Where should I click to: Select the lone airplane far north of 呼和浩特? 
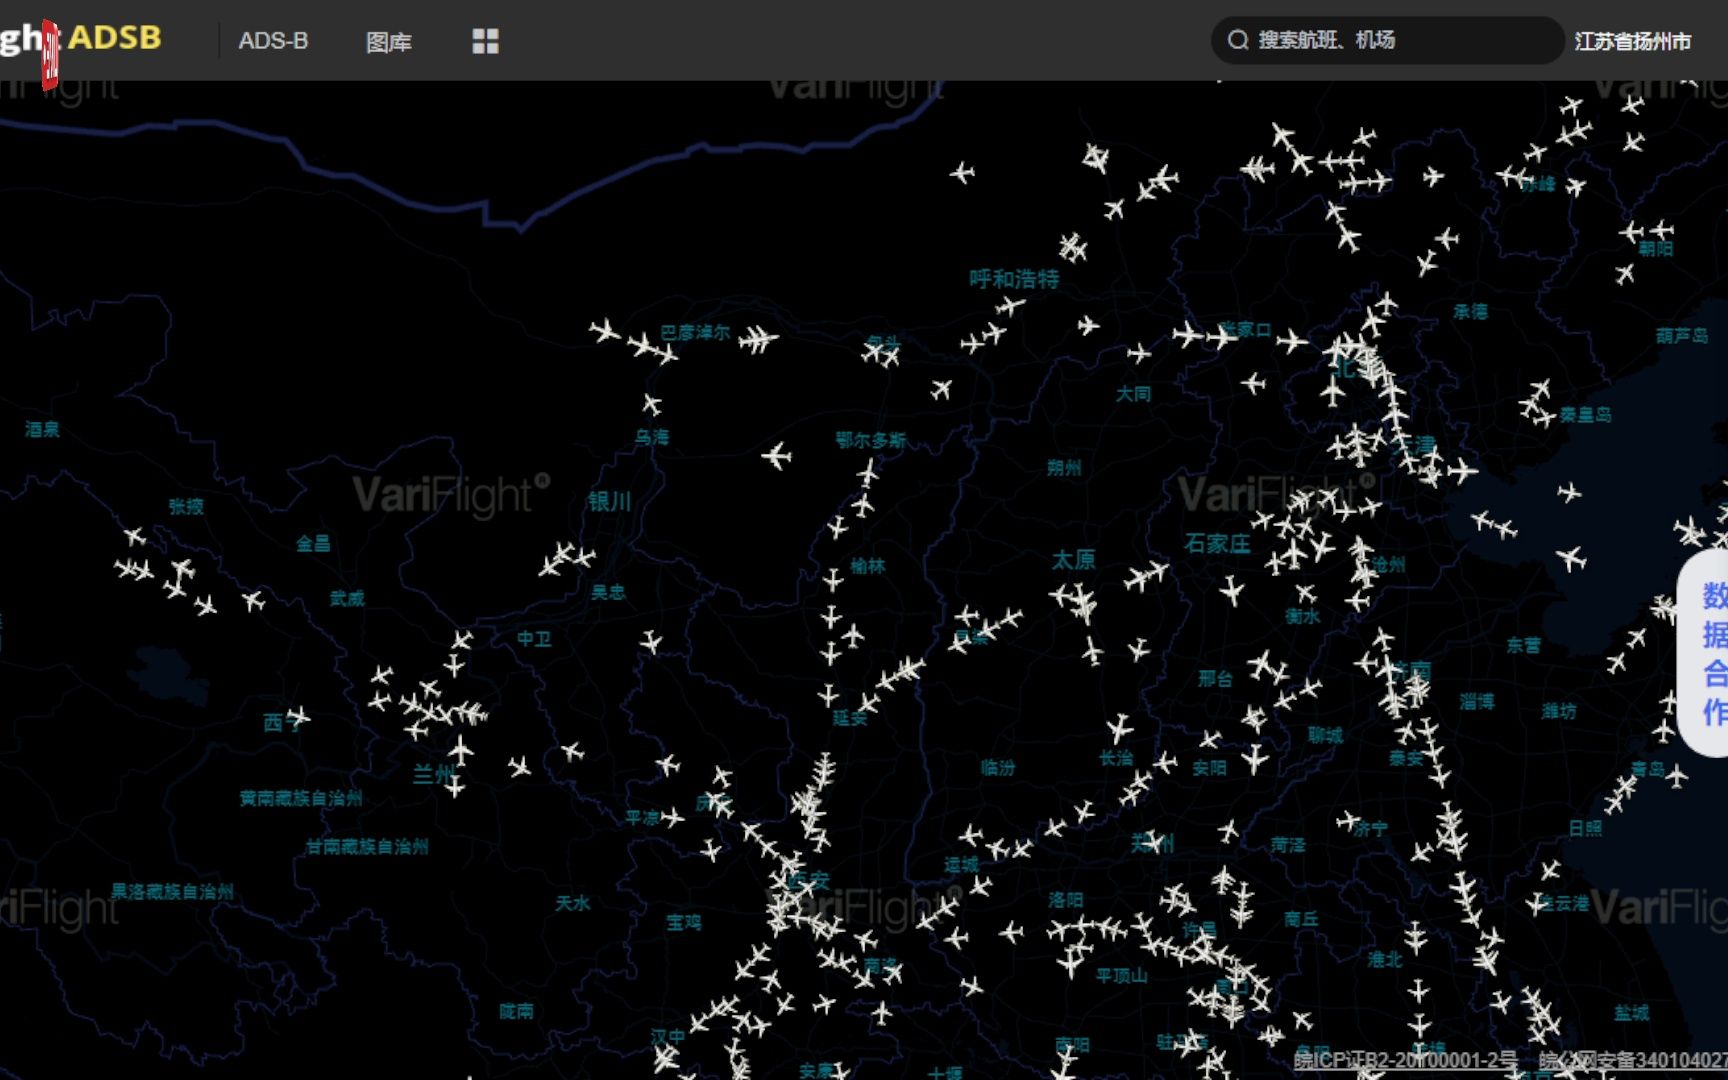pyautogui.click(x=962, y=173)
